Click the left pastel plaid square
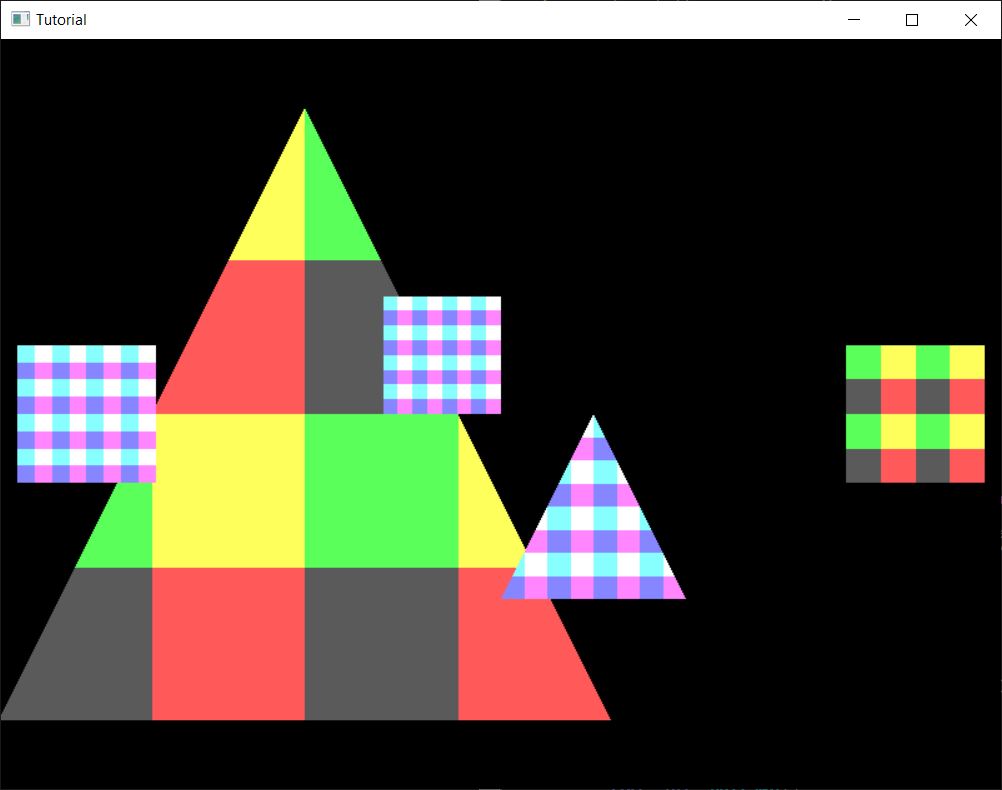The image size is (1002, 790). (x=86, y=412)
